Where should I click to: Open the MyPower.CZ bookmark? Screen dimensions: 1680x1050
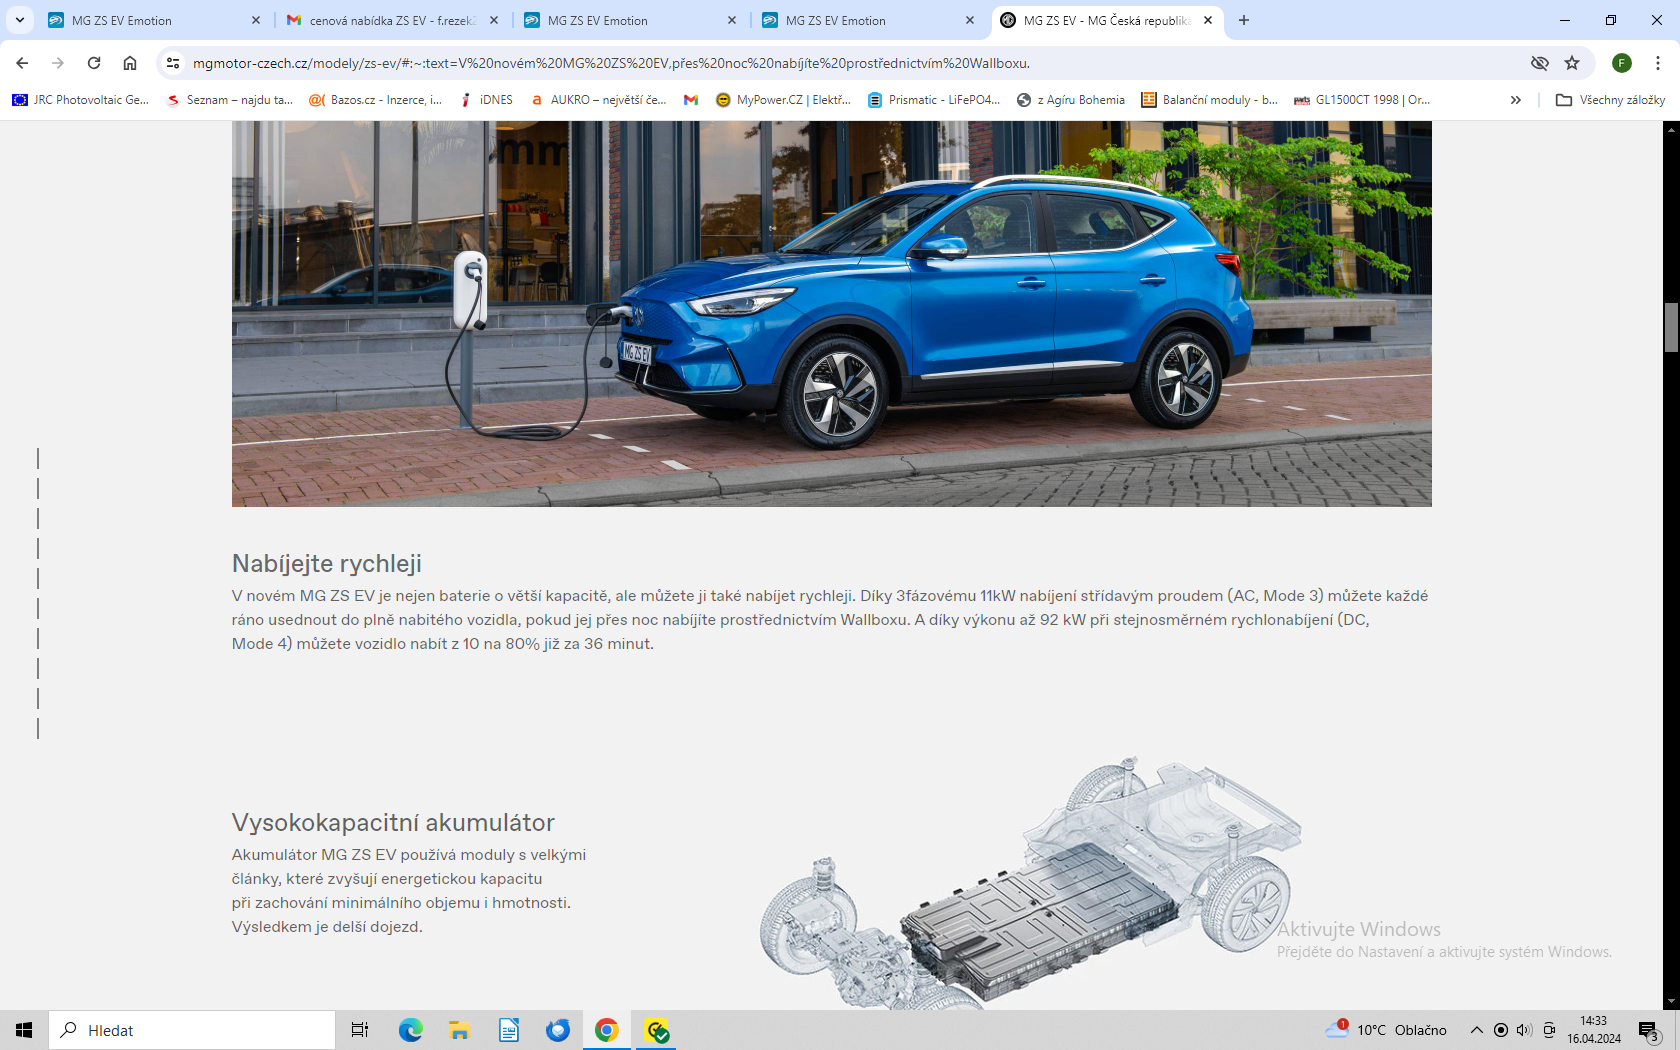tap(784, 100)
